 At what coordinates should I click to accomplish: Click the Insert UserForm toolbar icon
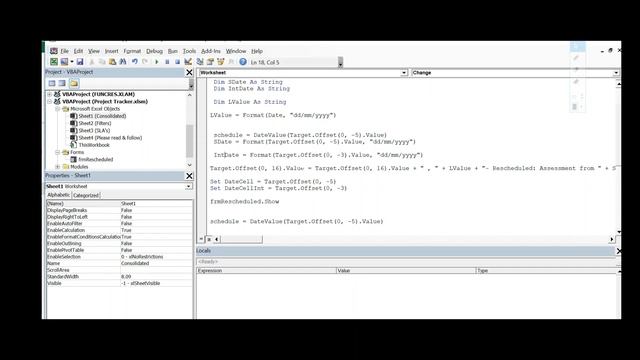pos(64,62)
